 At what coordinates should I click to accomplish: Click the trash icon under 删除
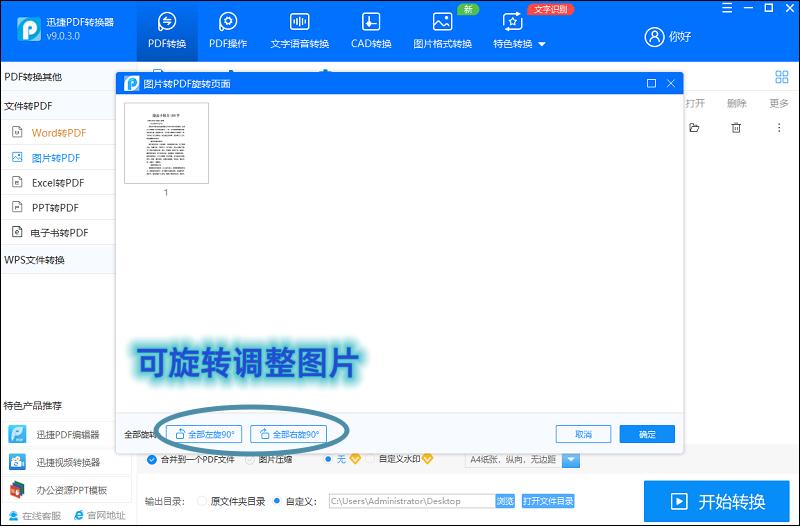tap(736, 128)
